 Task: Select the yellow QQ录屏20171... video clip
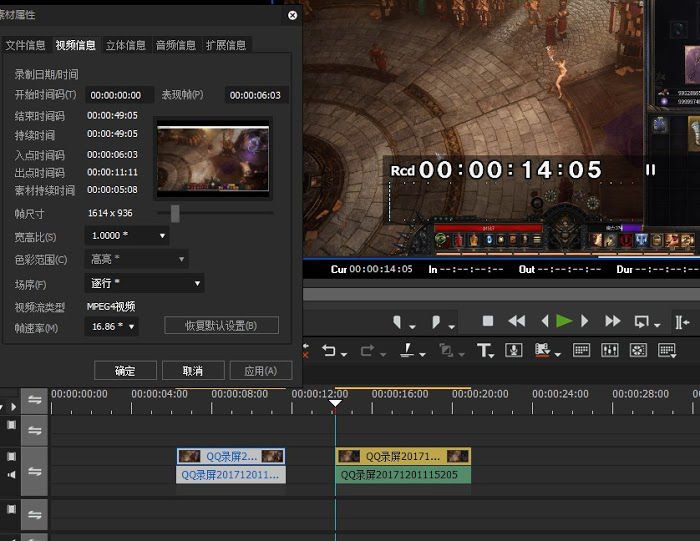pyautogui.click(x=403, y=456)
